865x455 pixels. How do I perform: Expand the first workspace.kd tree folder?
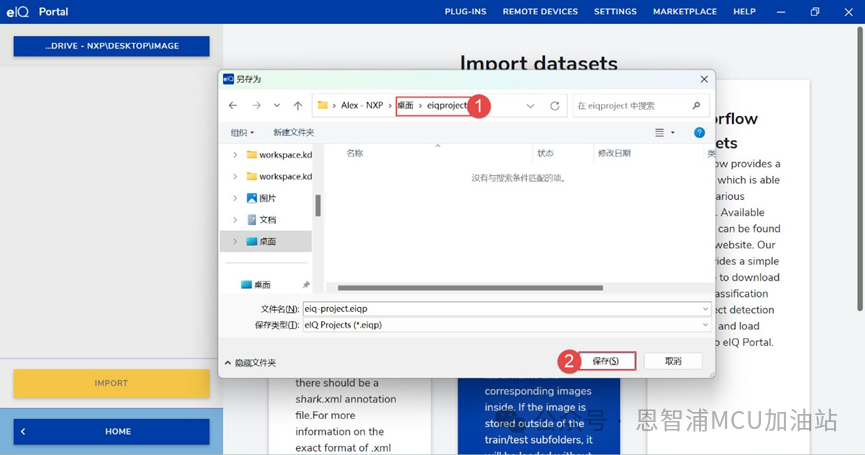coord(235,155)
